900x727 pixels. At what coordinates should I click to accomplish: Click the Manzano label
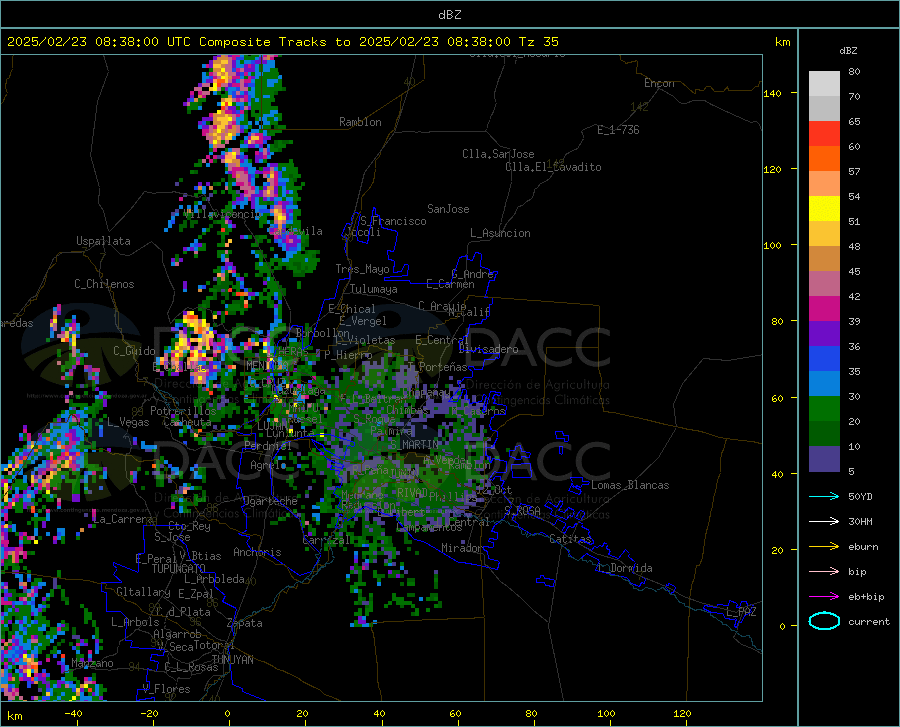click(92, 663)
